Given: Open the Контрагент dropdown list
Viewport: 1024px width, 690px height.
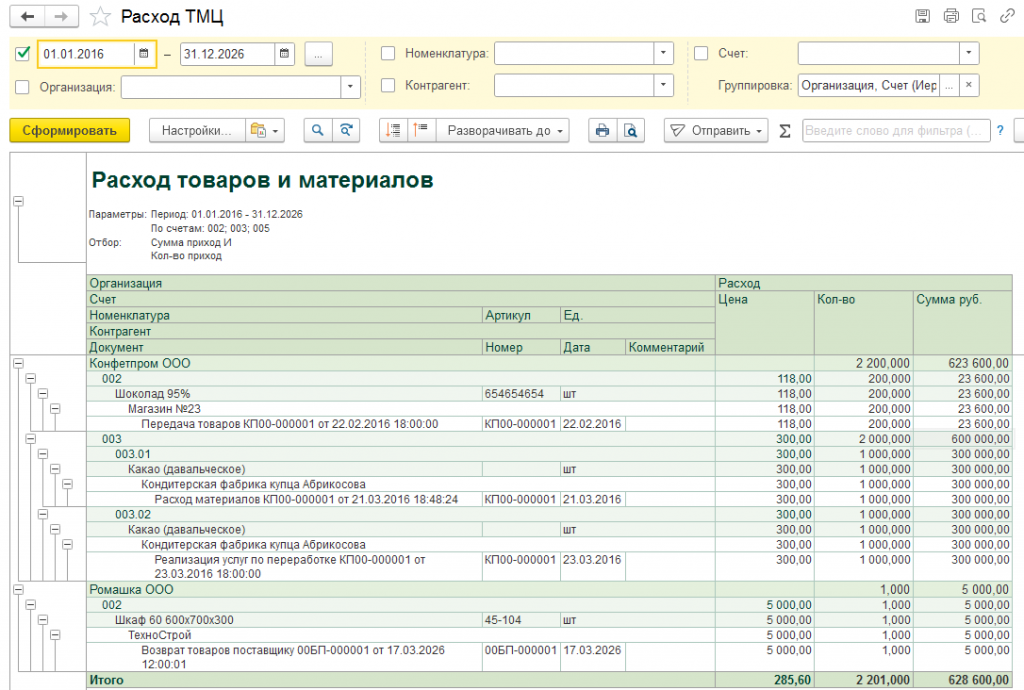Looking at the screenshot, I should [663, 85].
